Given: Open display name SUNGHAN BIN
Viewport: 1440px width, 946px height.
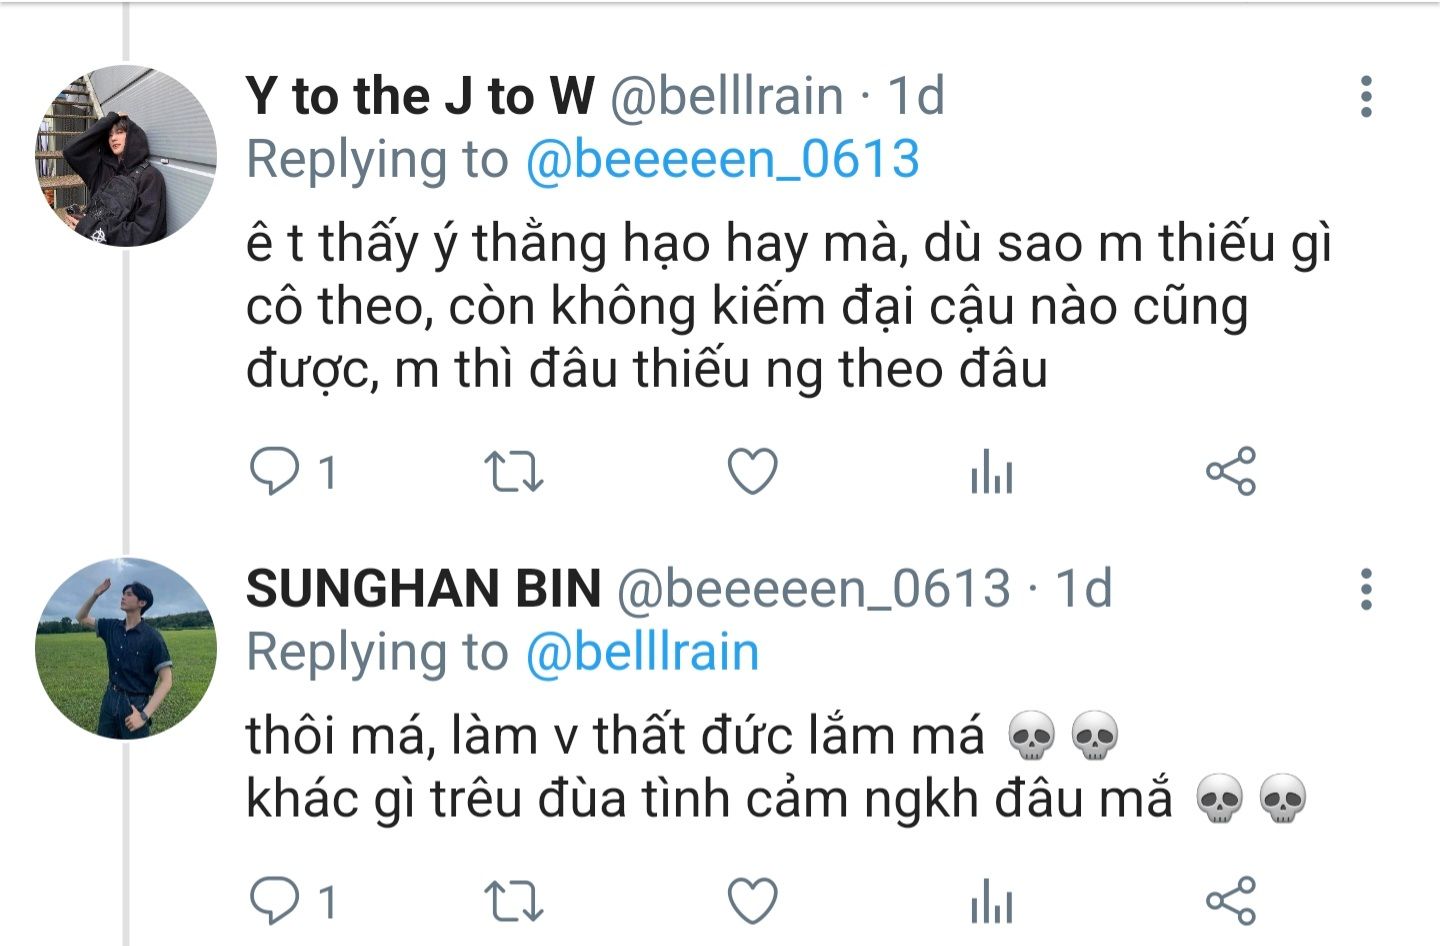Looking at the screenshot, I should 423,588.
